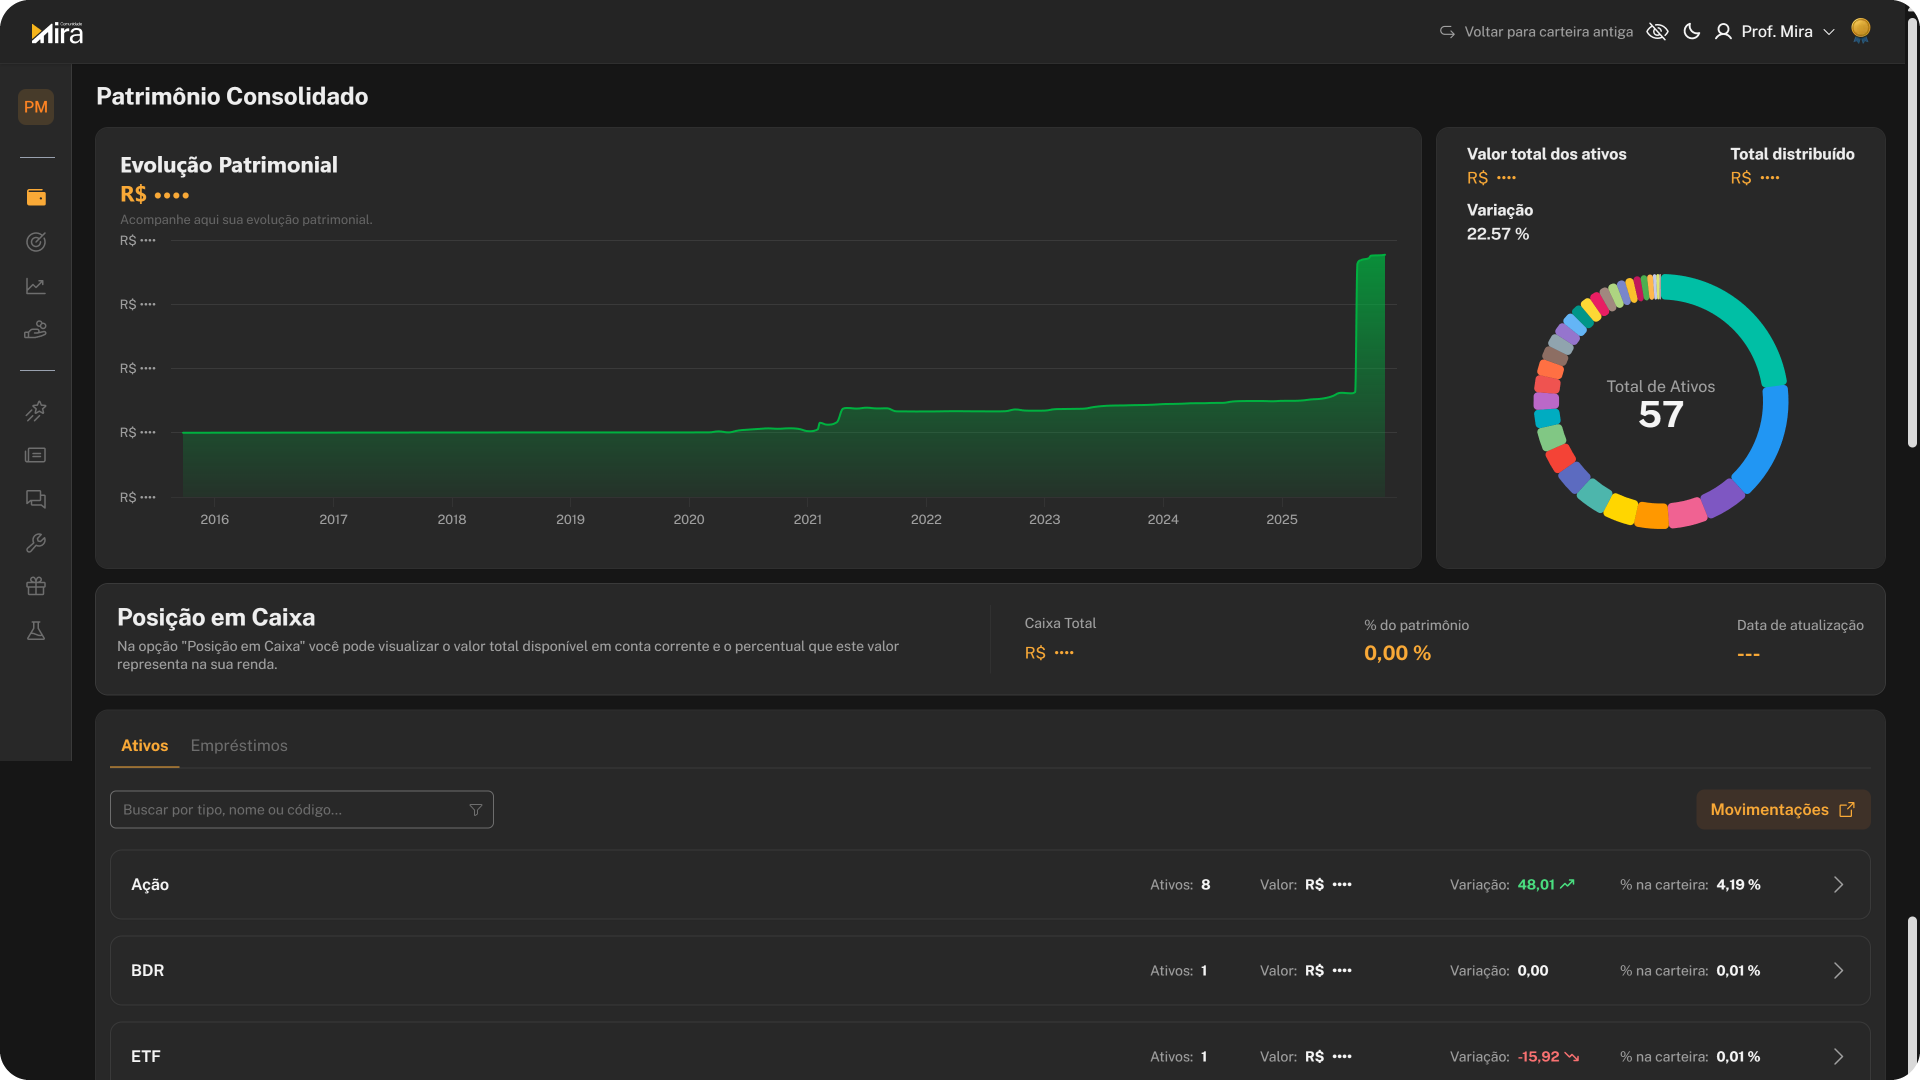Toggle dark mode moon icon
The height and width of the screenshot is (1080, 1920).
tap(1692, 32)
